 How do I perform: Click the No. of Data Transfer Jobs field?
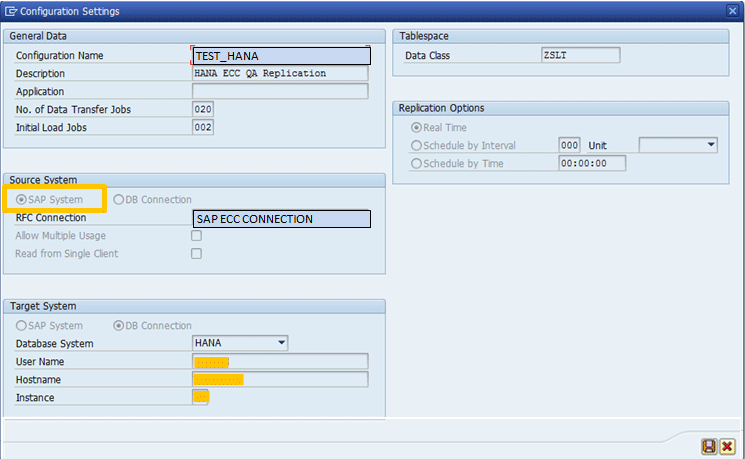click(x=203, y=109)
